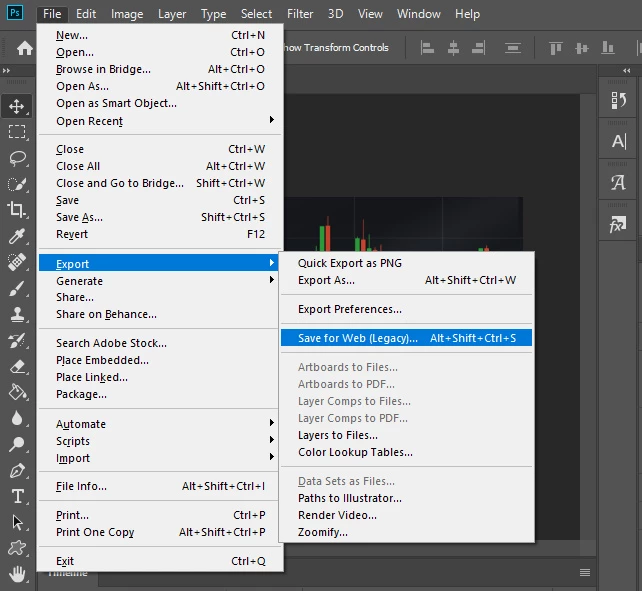Select the Spot Healing Brush tool
This screenshot has height=591, width=642.
(x=16, y=262)
